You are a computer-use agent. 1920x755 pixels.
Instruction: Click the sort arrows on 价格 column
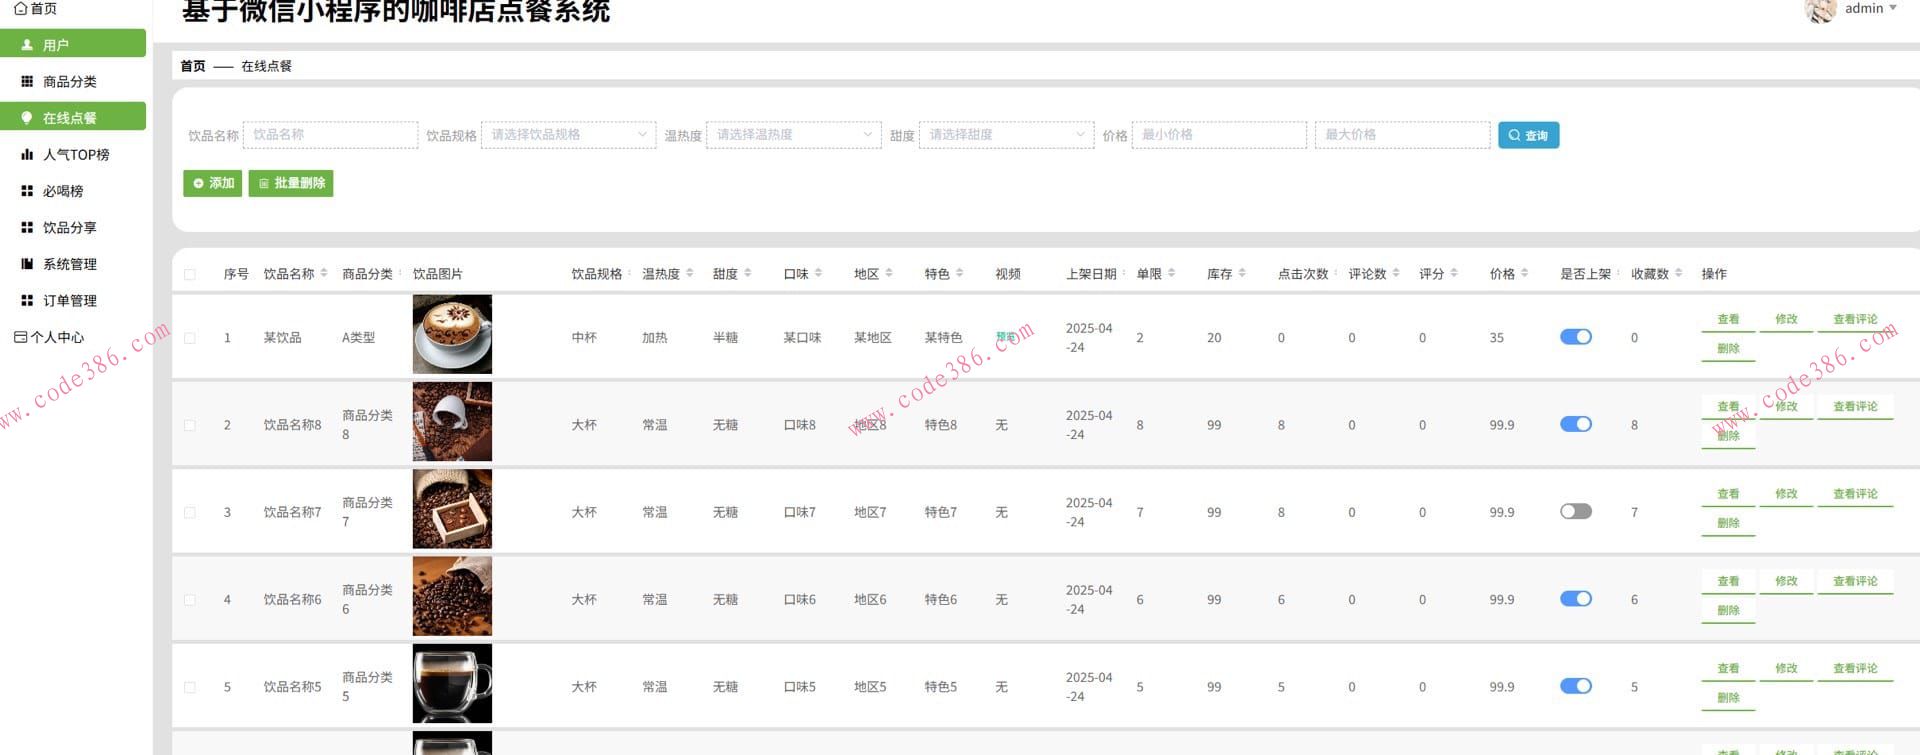click(x=1524, y=273)
